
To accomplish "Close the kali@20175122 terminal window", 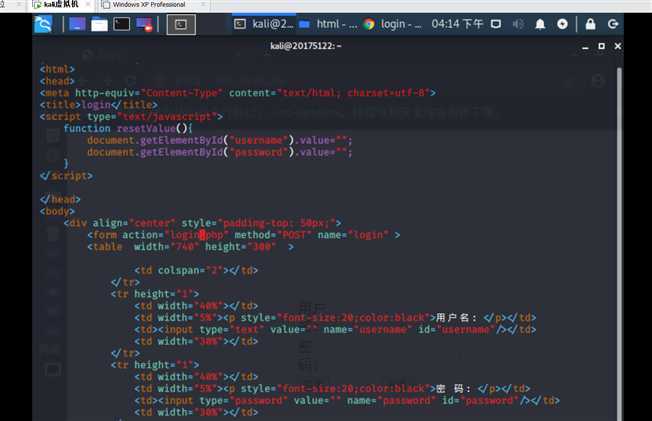I will pos(617,46).
